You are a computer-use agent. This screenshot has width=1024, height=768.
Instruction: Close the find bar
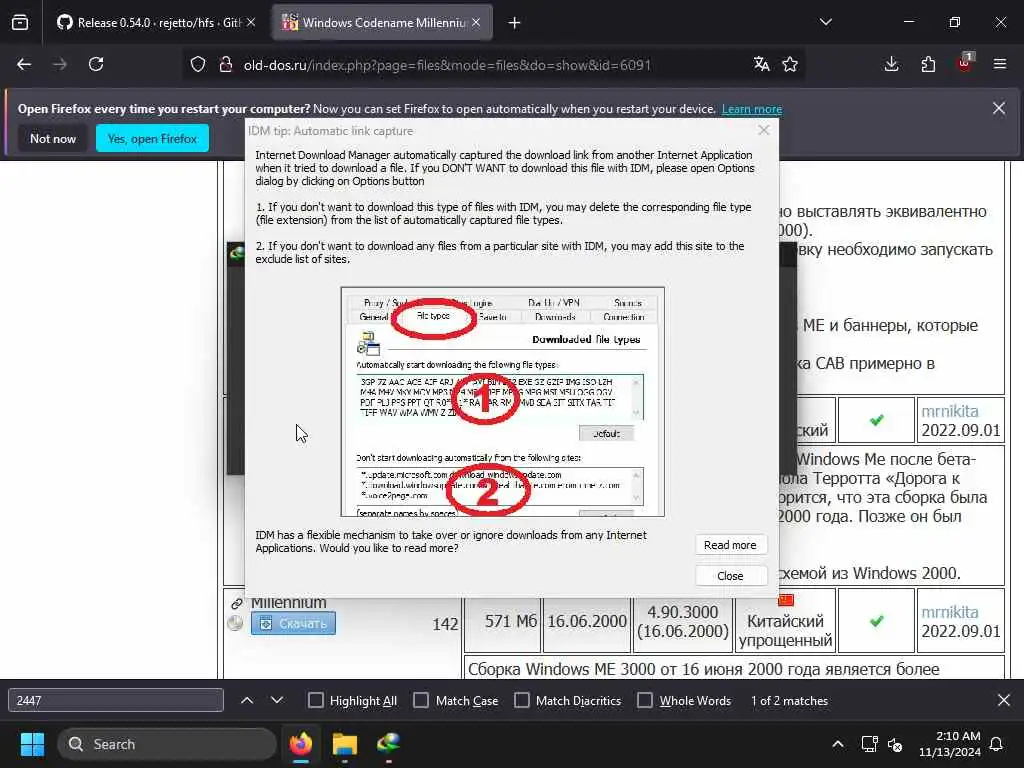pyautogui.click(x=1004, y=700)
